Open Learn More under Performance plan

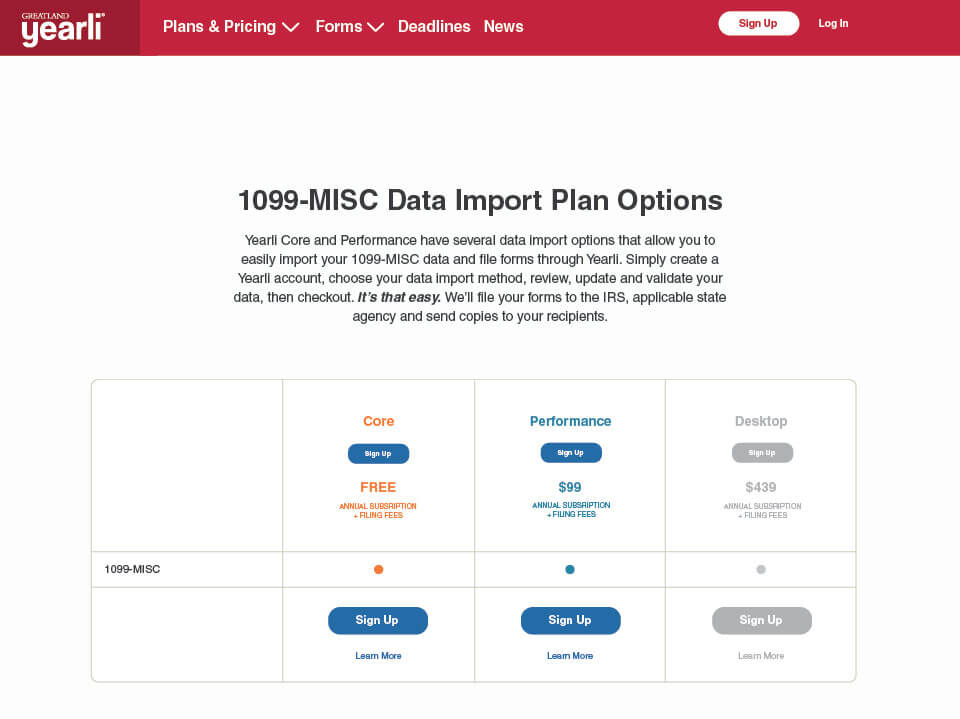point(570,656)
